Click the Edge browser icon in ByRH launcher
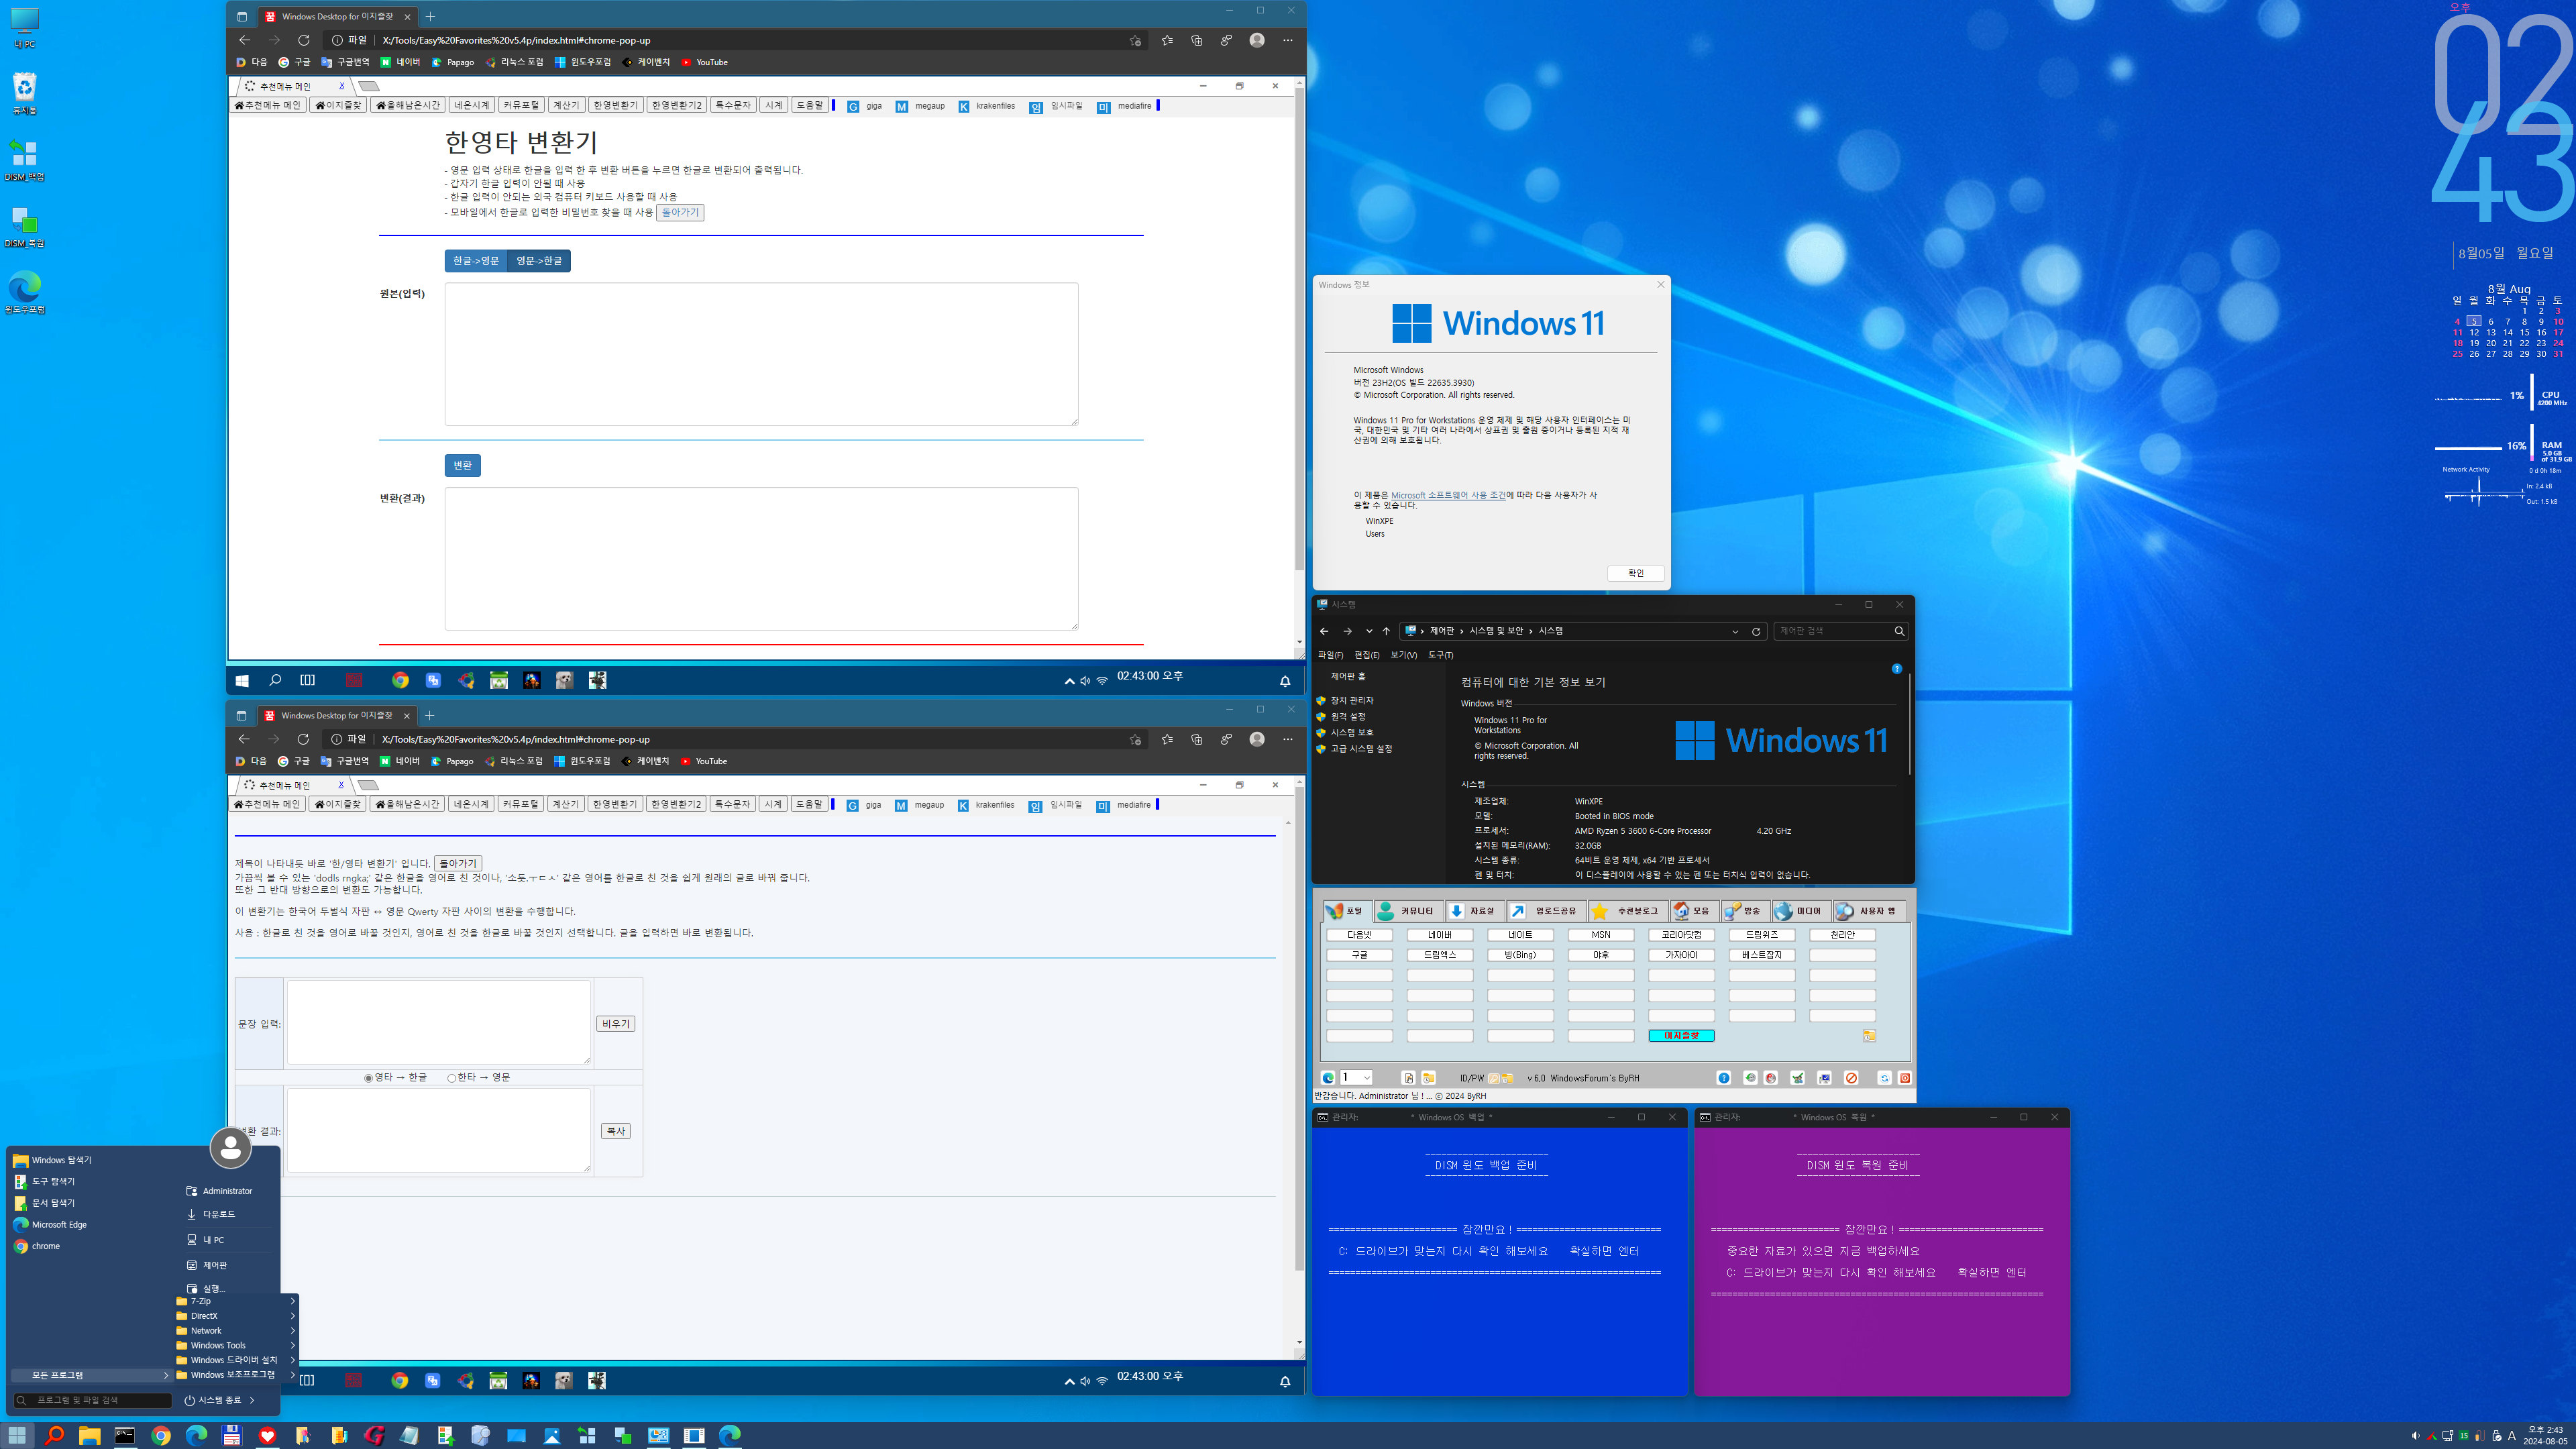The image size is (2576, 1449). 1328,1078
